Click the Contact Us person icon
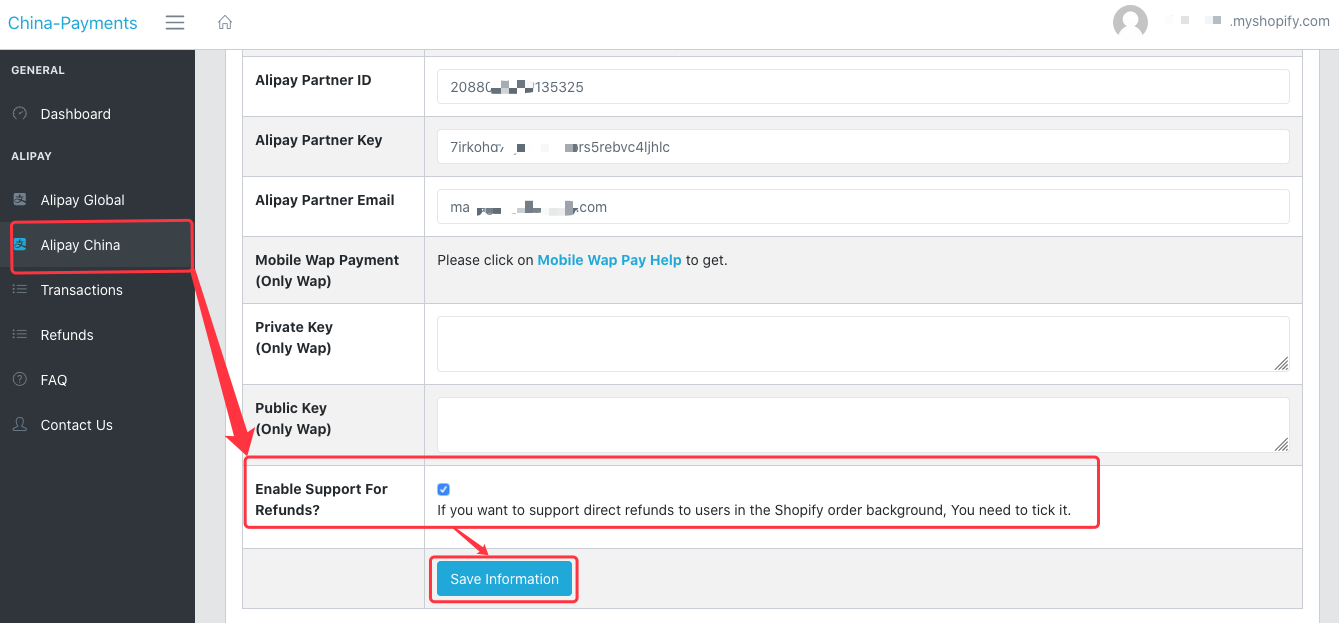The image size is (1339, 623). click(x=19, y=424)
